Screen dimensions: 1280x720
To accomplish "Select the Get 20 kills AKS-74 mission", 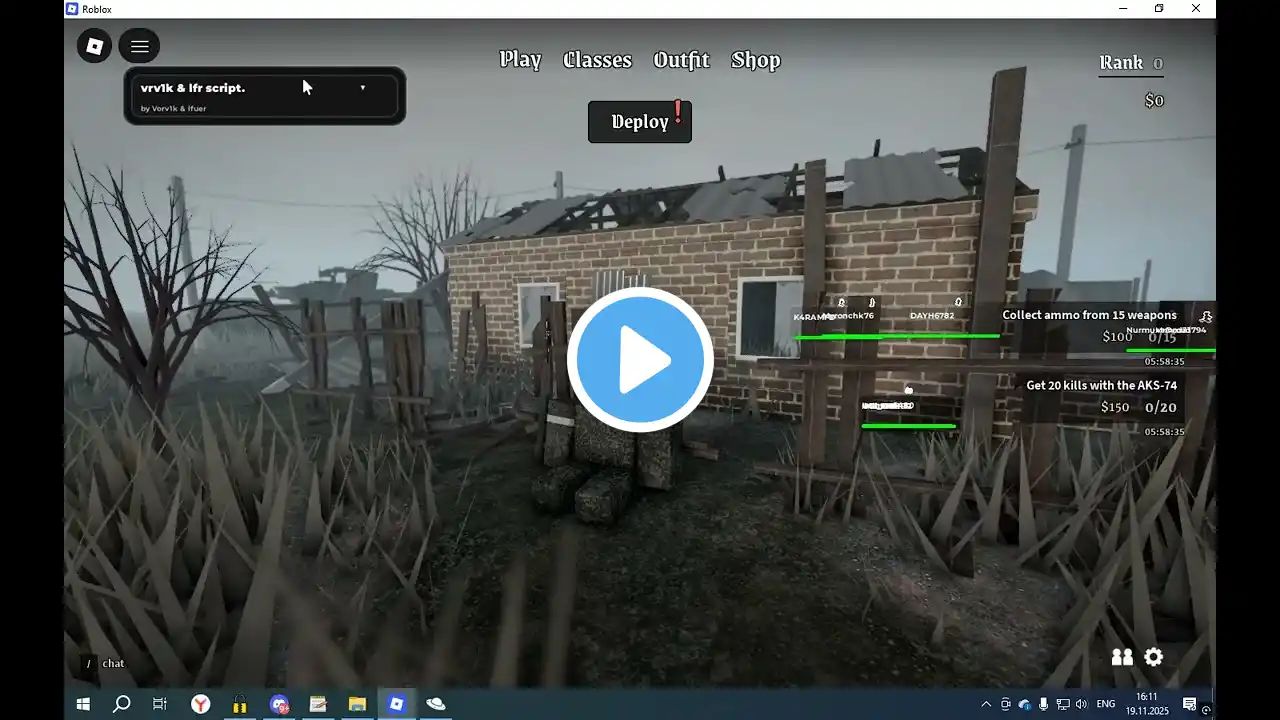I will pyautogui.click(x=1101, y=385).
